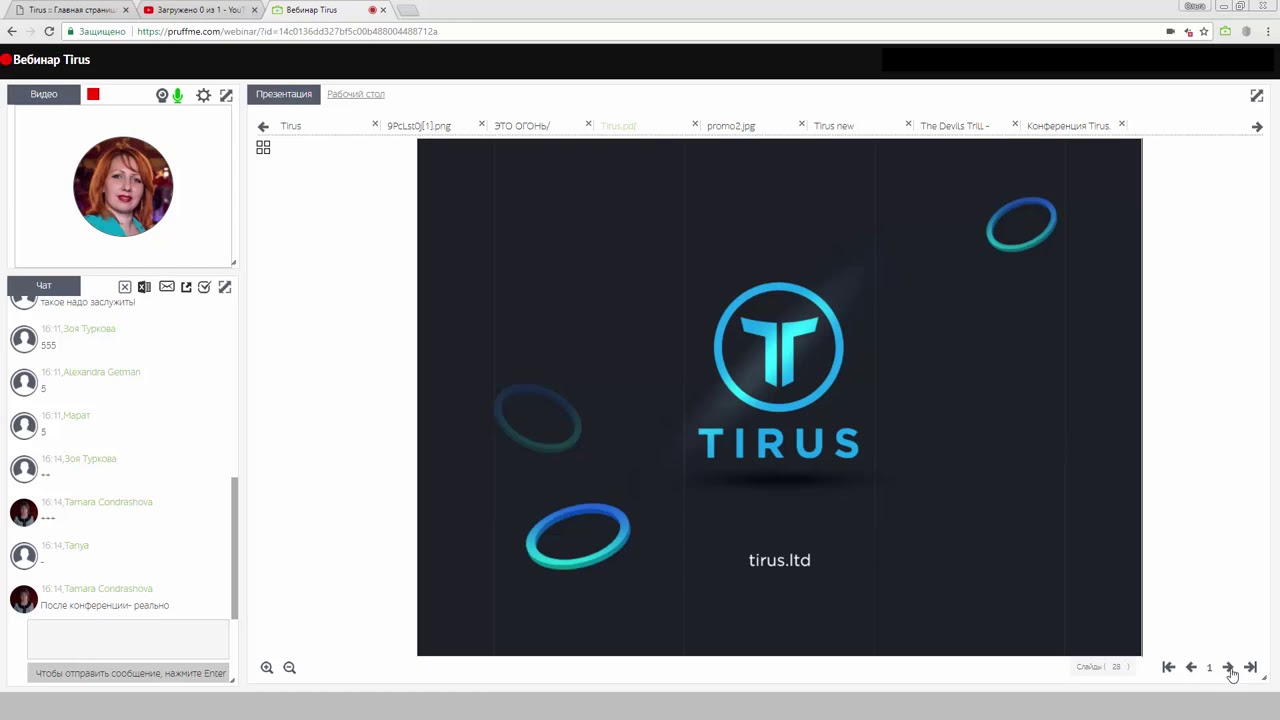Open the Видео panel tab
This screenshot has height=720, width=1280.
click(x=44, y=94)
